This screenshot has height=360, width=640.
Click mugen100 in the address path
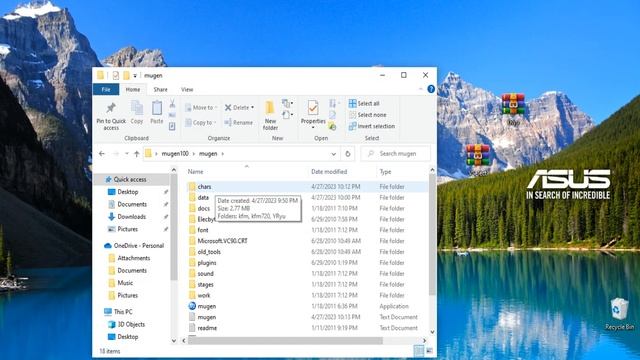(175, 154)
